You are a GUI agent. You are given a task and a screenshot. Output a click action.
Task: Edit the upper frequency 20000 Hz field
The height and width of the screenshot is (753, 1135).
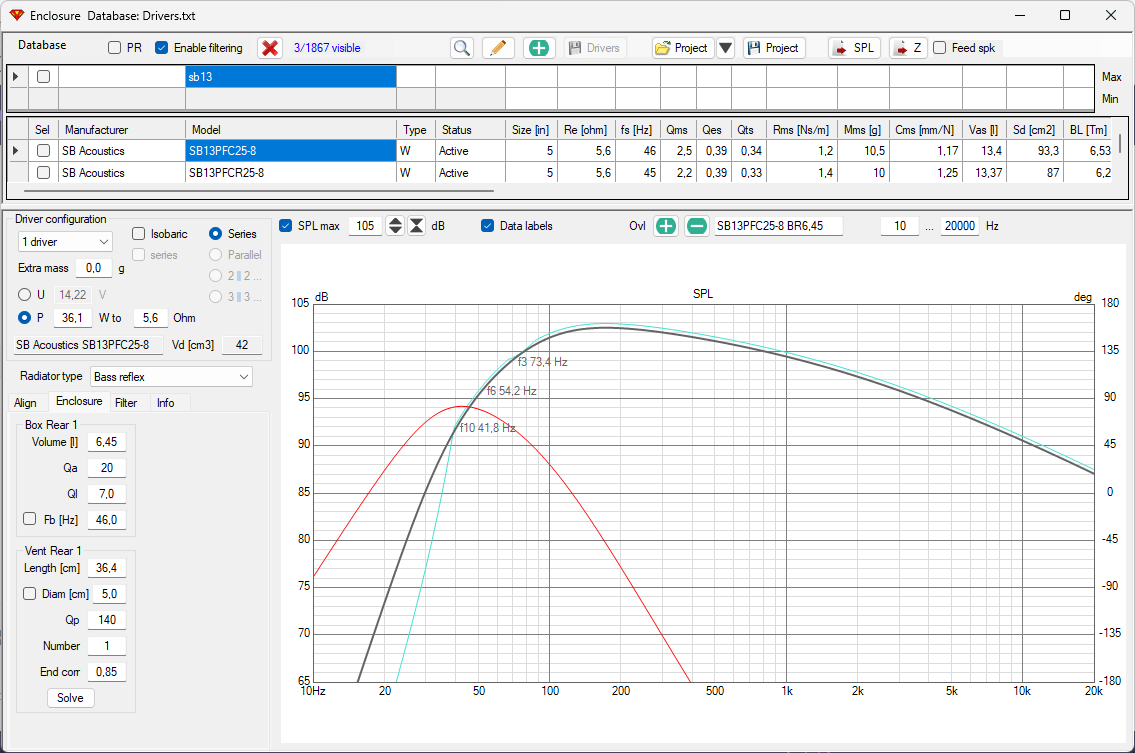tap(960, 226)
